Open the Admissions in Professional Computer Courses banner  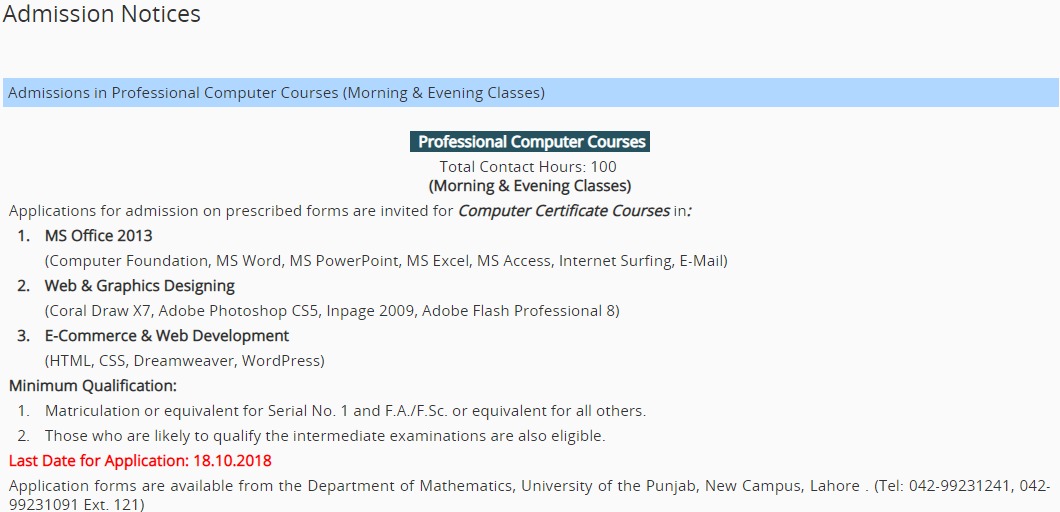point(530,93)
